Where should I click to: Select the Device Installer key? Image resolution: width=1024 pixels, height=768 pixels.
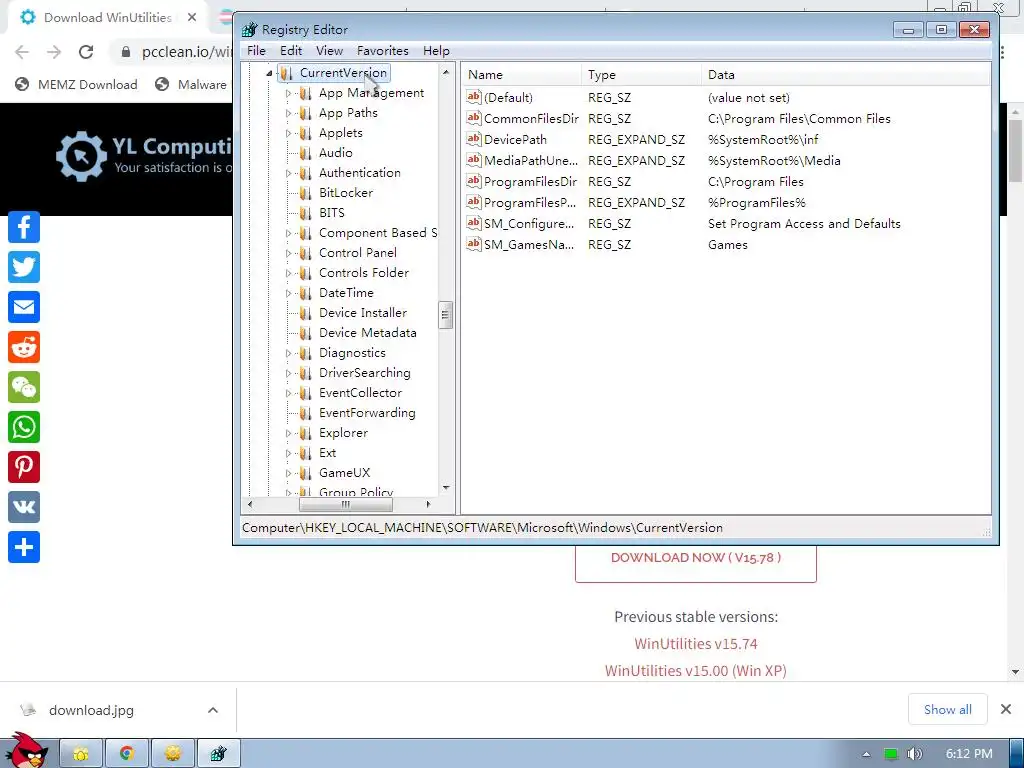point(362,313)
